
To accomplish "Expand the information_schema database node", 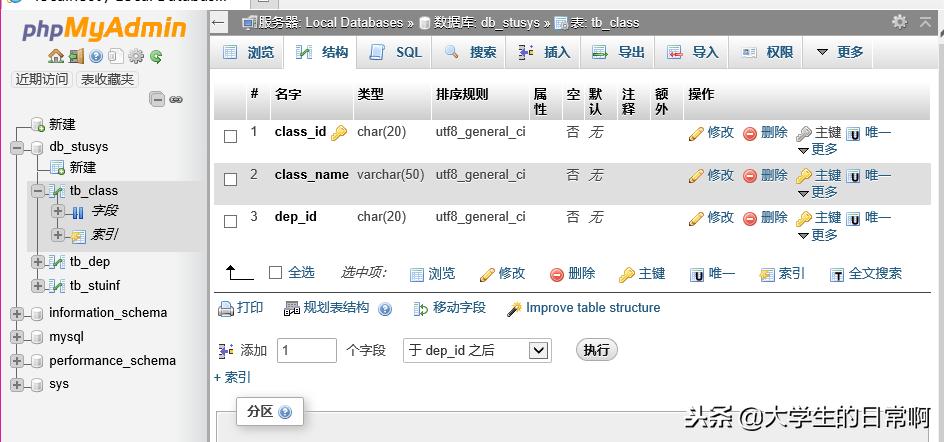I will (x=17, y=313).
